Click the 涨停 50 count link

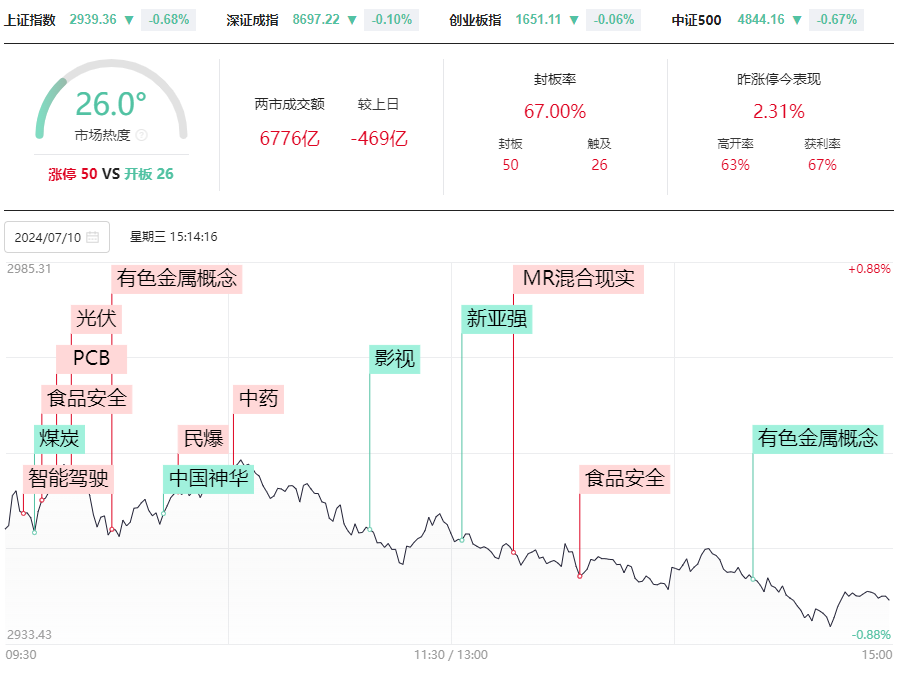[72, 174]
